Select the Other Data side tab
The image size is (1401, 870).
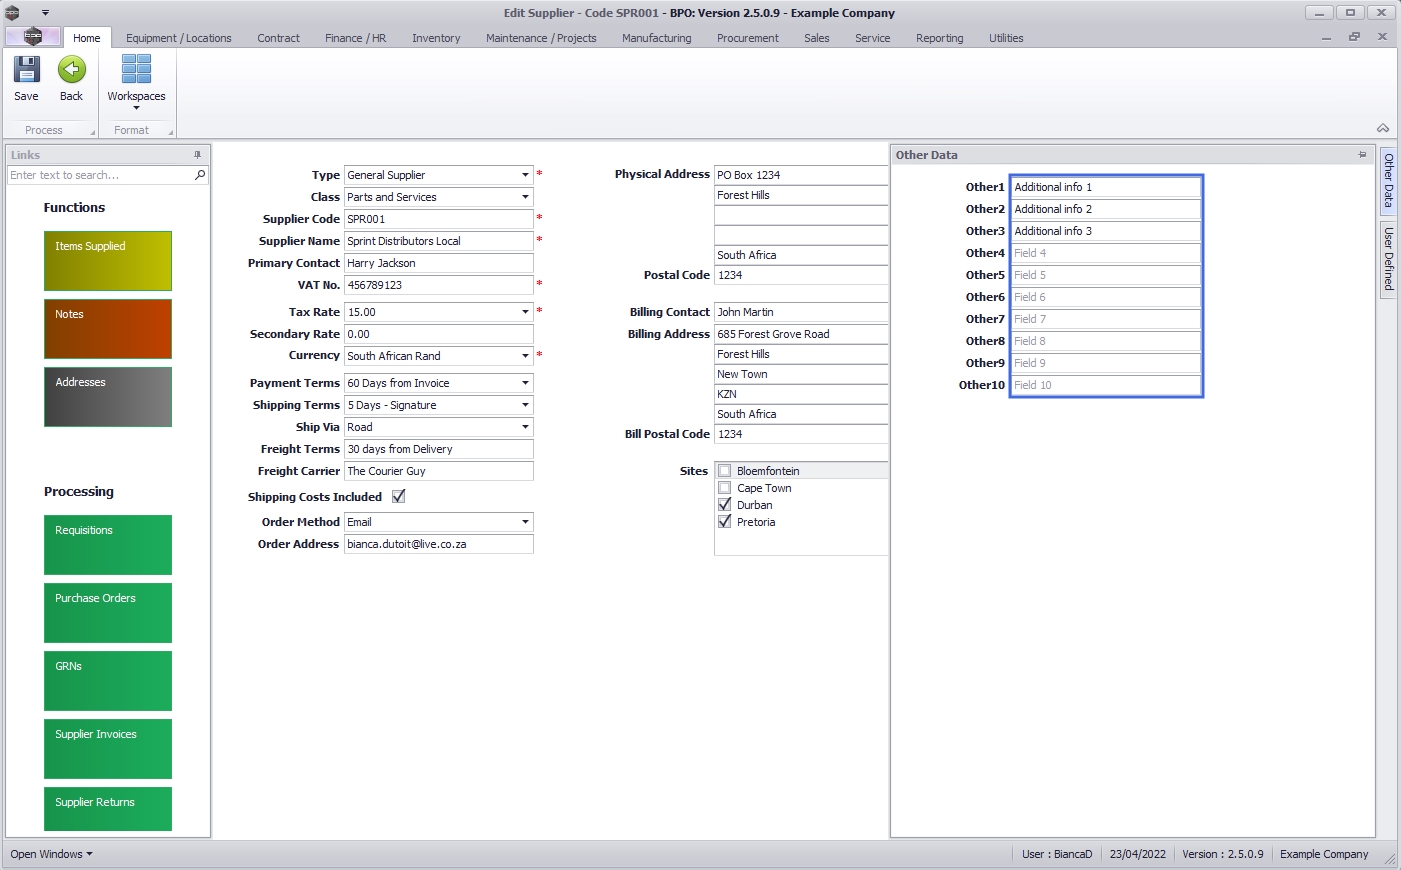[1388, 180]
